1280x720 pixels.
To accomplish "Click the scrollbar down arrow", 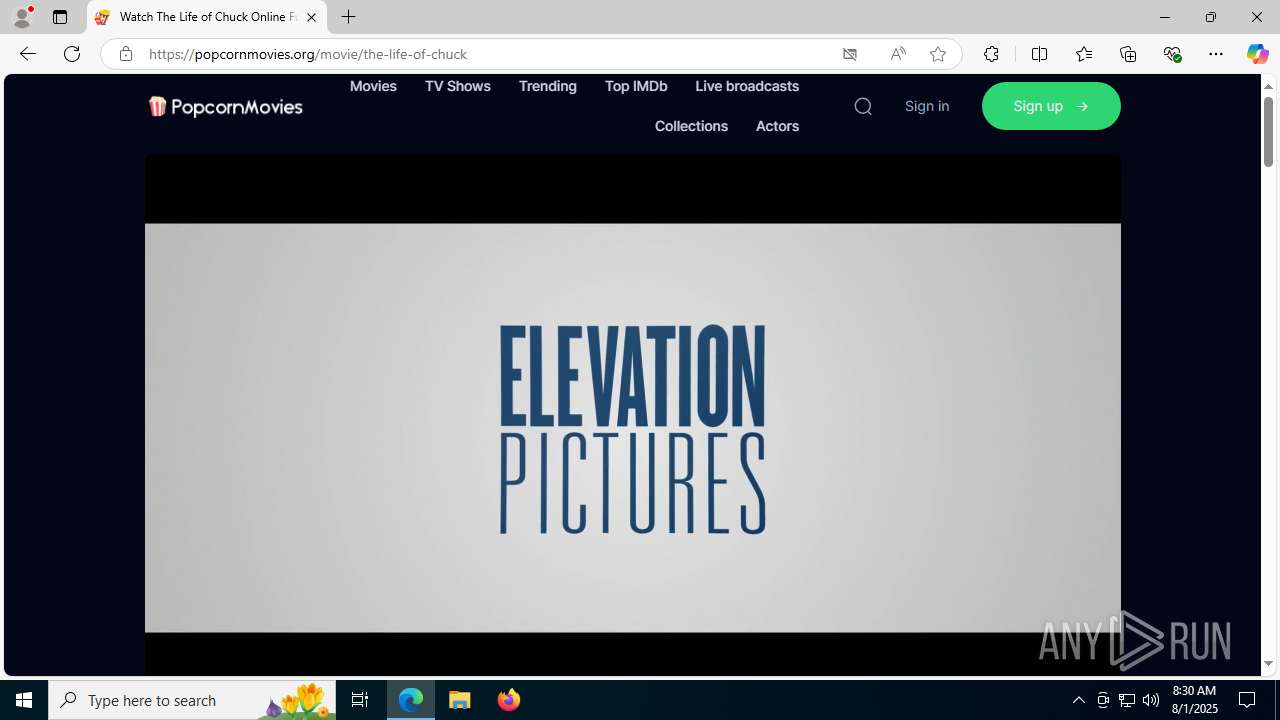I will point(1268,664).
